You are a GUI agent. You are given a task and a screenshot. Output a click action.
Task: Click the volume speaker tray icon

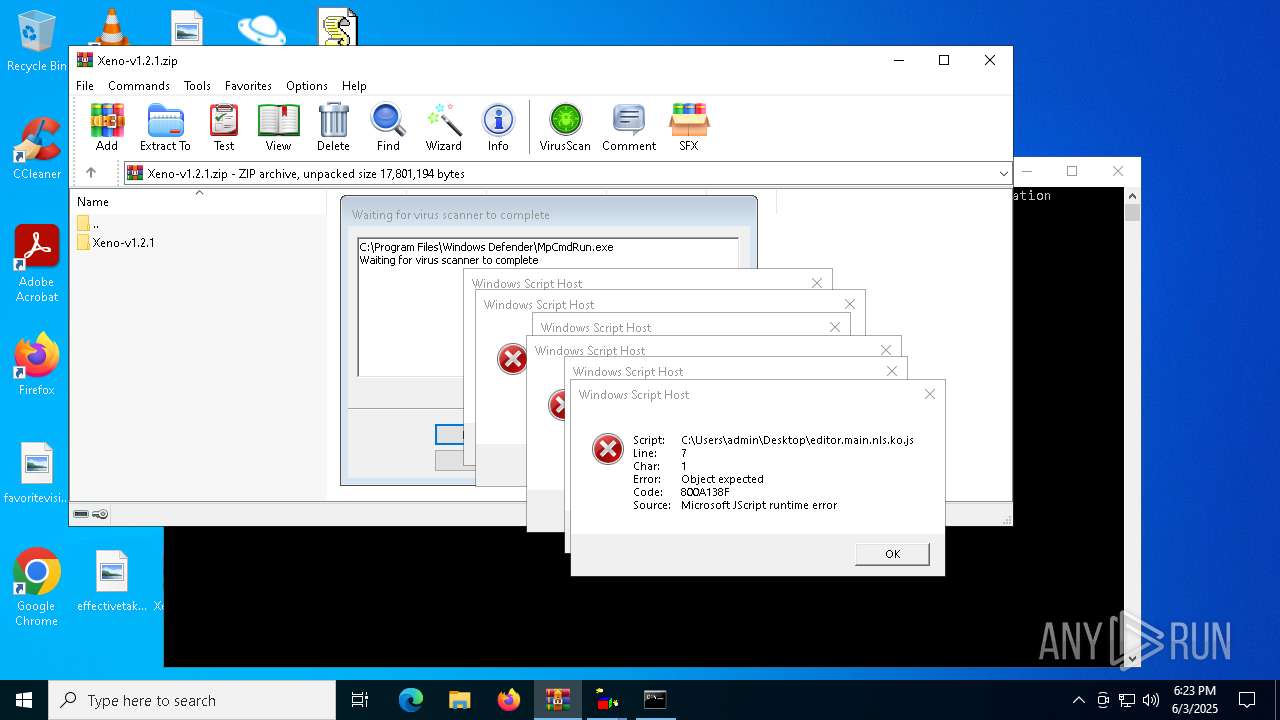pos(1151,700)
